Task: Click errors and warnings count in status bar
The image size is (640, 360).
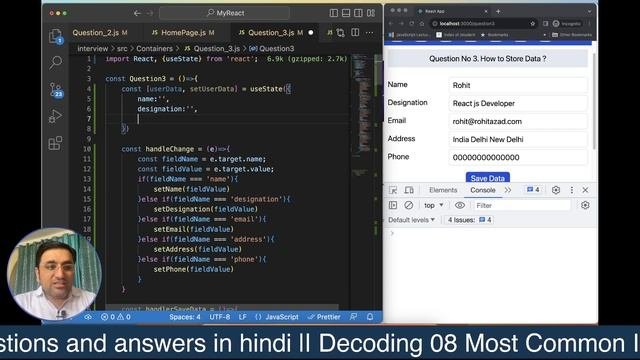Action: tap(116, 317)
